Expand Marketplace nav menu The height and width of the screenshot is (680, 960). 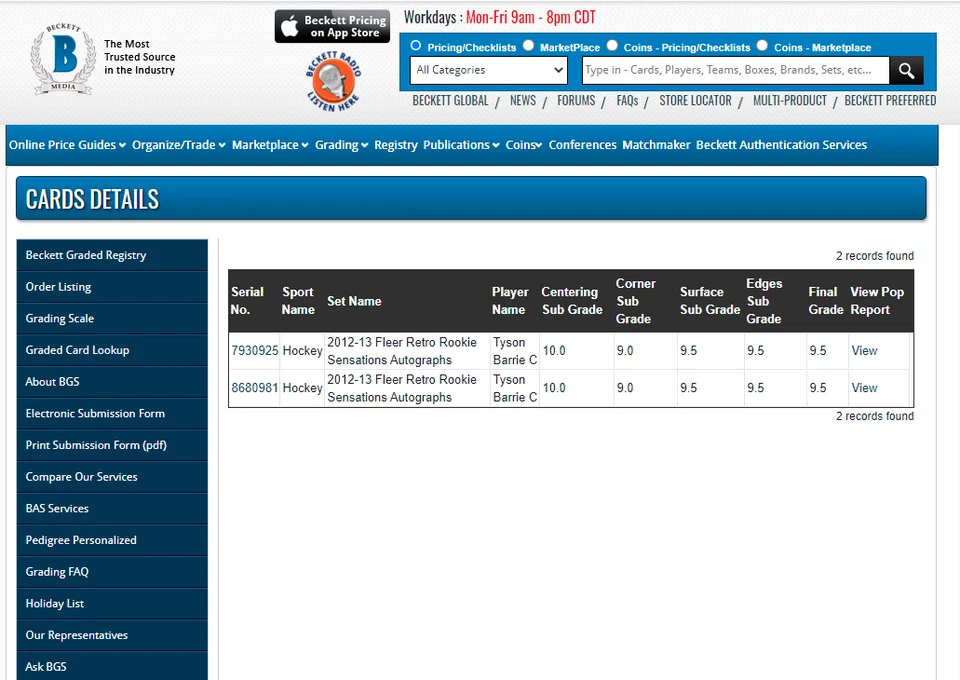tap(270, 145)
